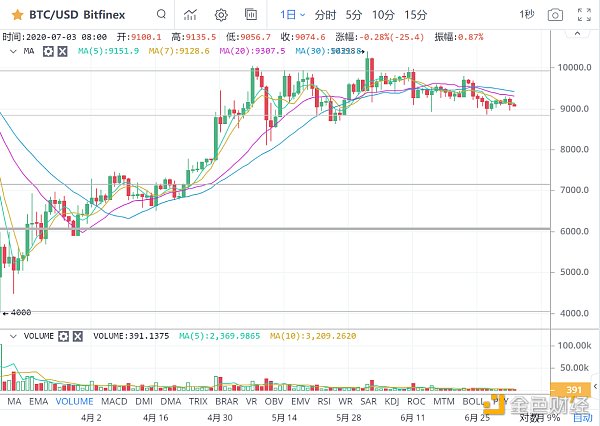The width and height of the screenshot is (600, 426).
Task: Open the VOLUME indicator settings gear
Action: [64, 336]
